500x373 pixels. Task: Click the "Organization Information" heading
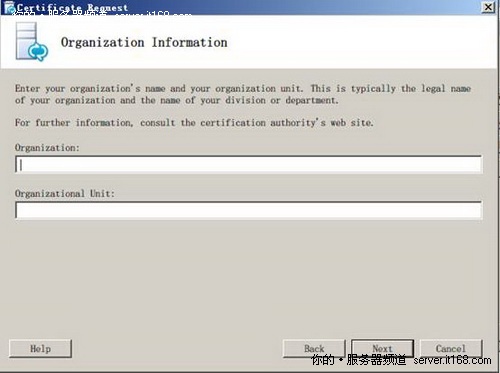pyautogui.click(x=144, y=43)
